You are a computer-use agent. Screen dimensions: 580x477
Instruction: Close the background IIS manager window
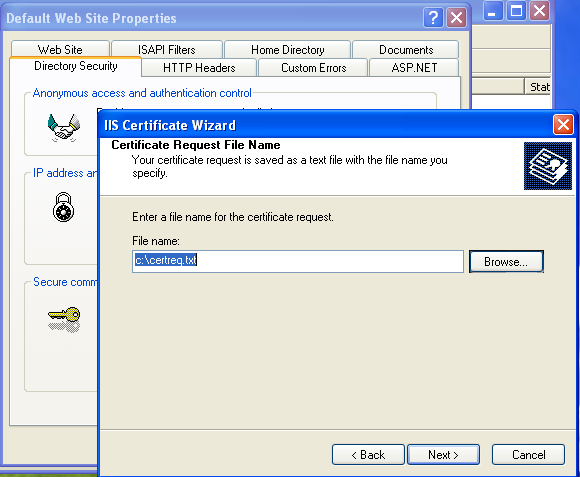tap(539, 11)
